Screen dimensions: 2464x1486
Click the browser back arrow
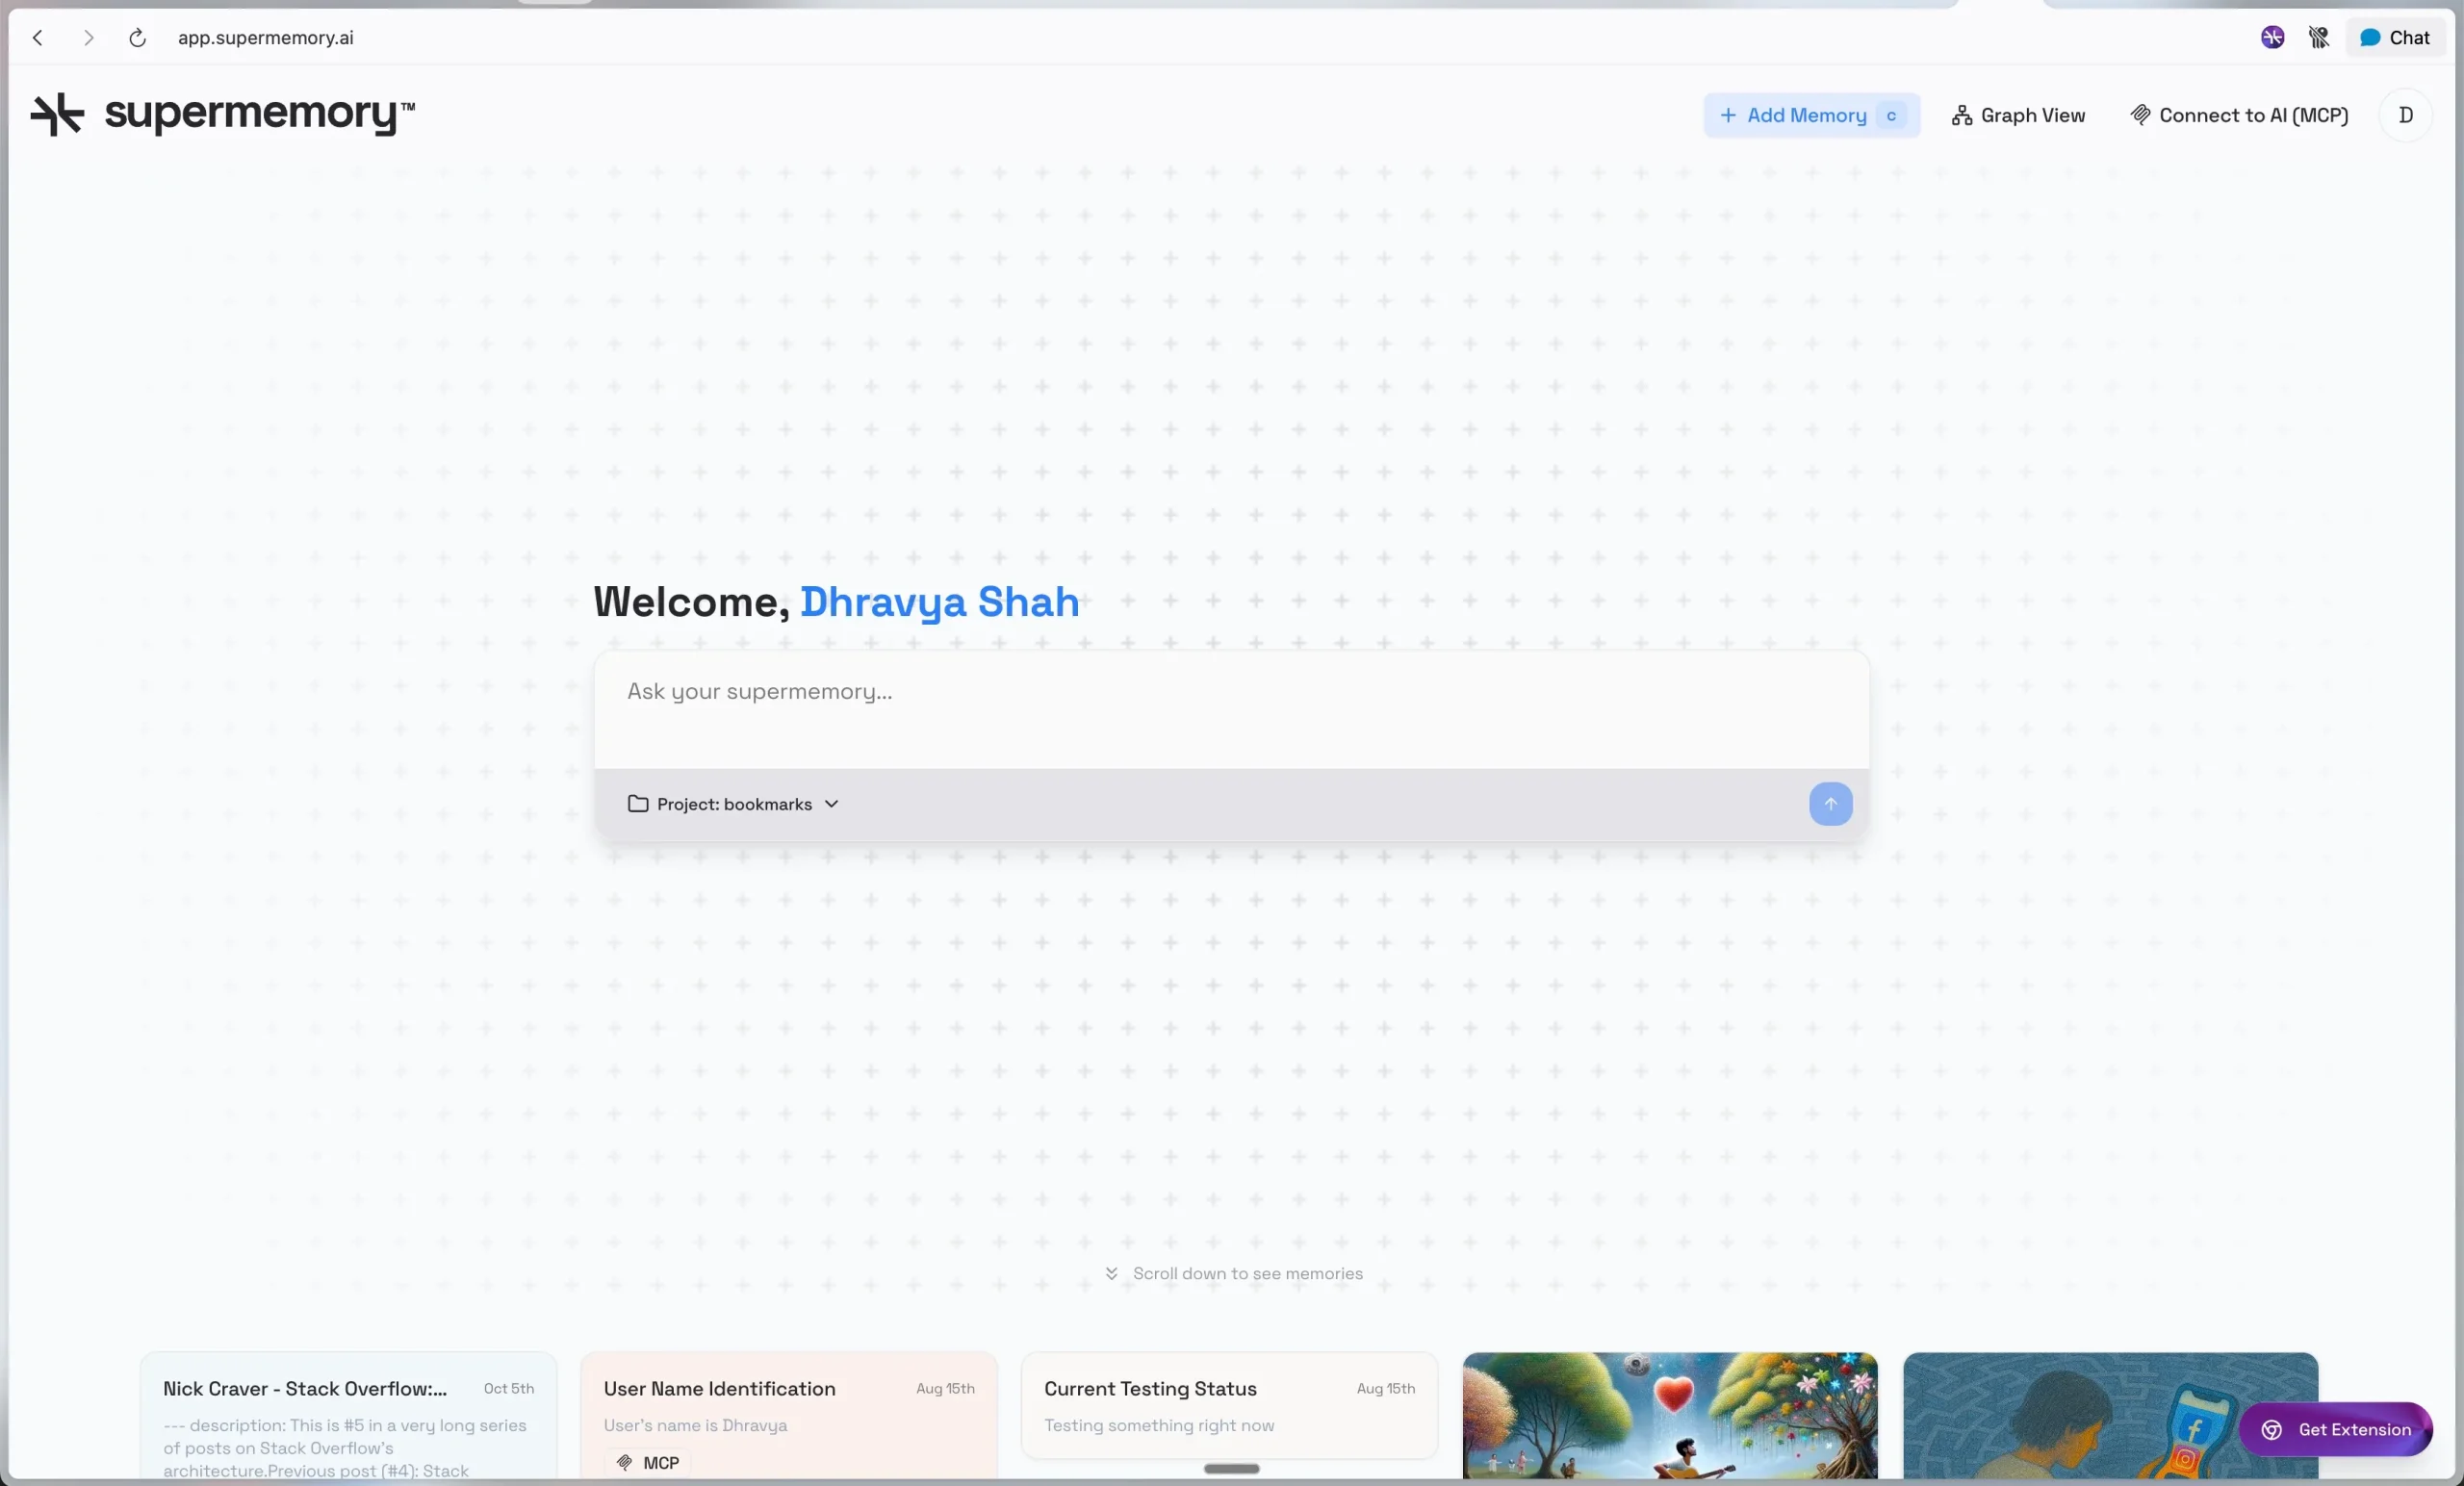tap(38, 38)
